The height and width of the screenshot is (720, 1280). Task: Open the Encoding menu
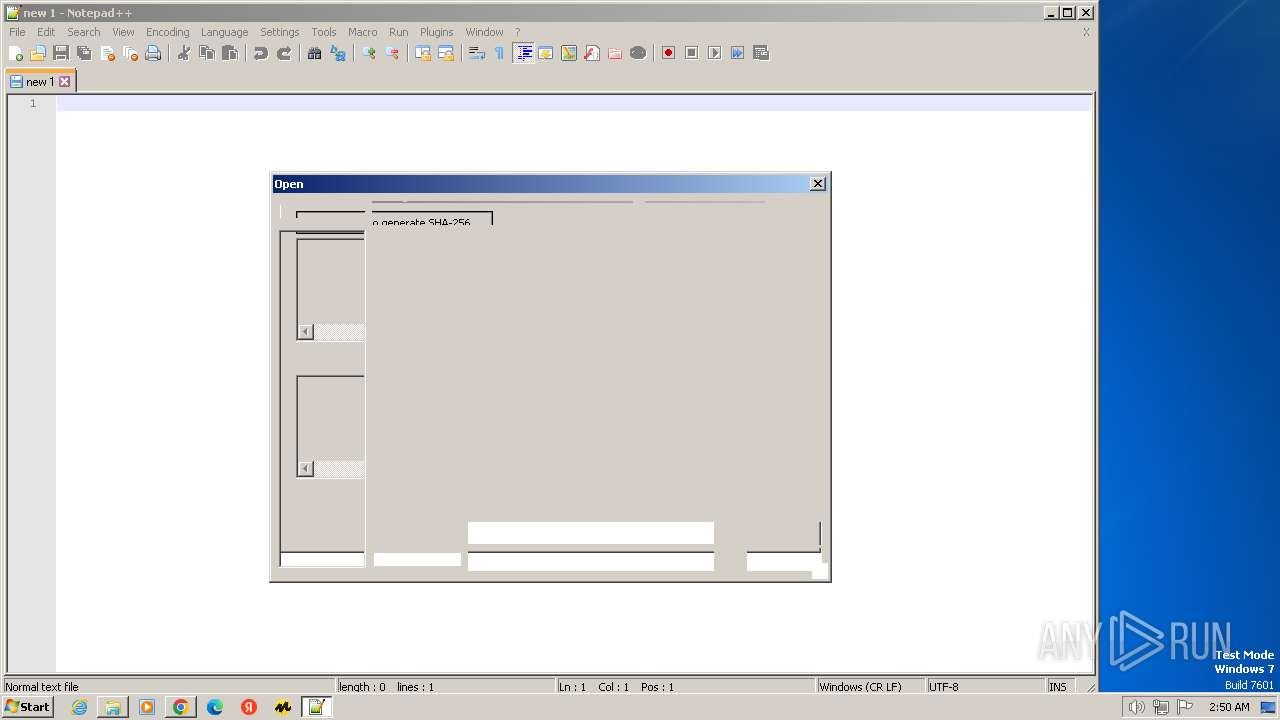167,32
